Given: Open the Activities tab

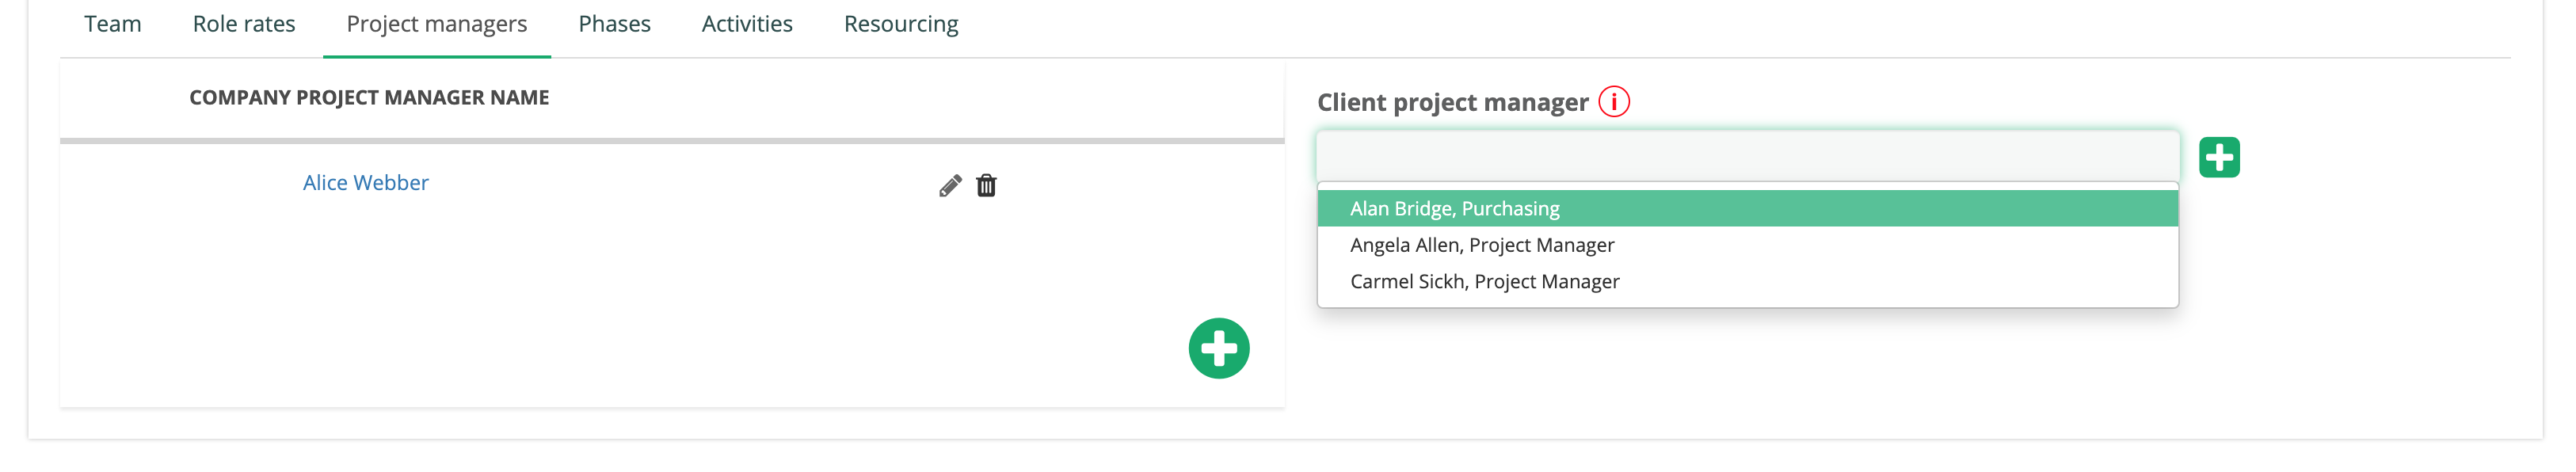Looking at the screenshot, I should (747, 24).
